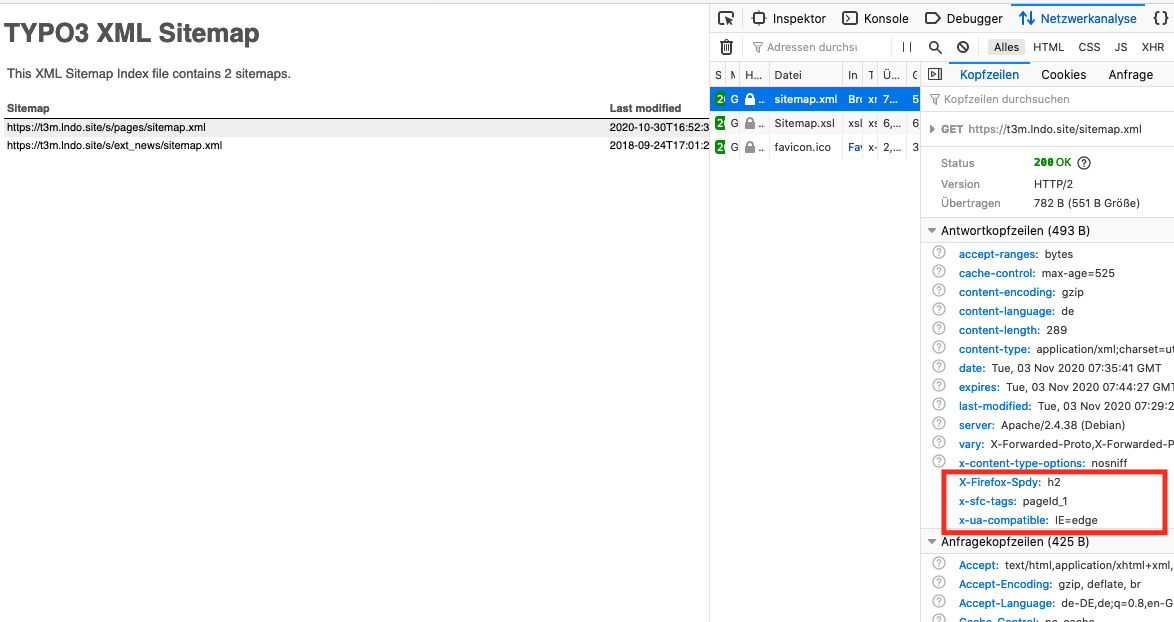The image size is (1174, 622).
Task: Pause network recording
Action: 907,47
